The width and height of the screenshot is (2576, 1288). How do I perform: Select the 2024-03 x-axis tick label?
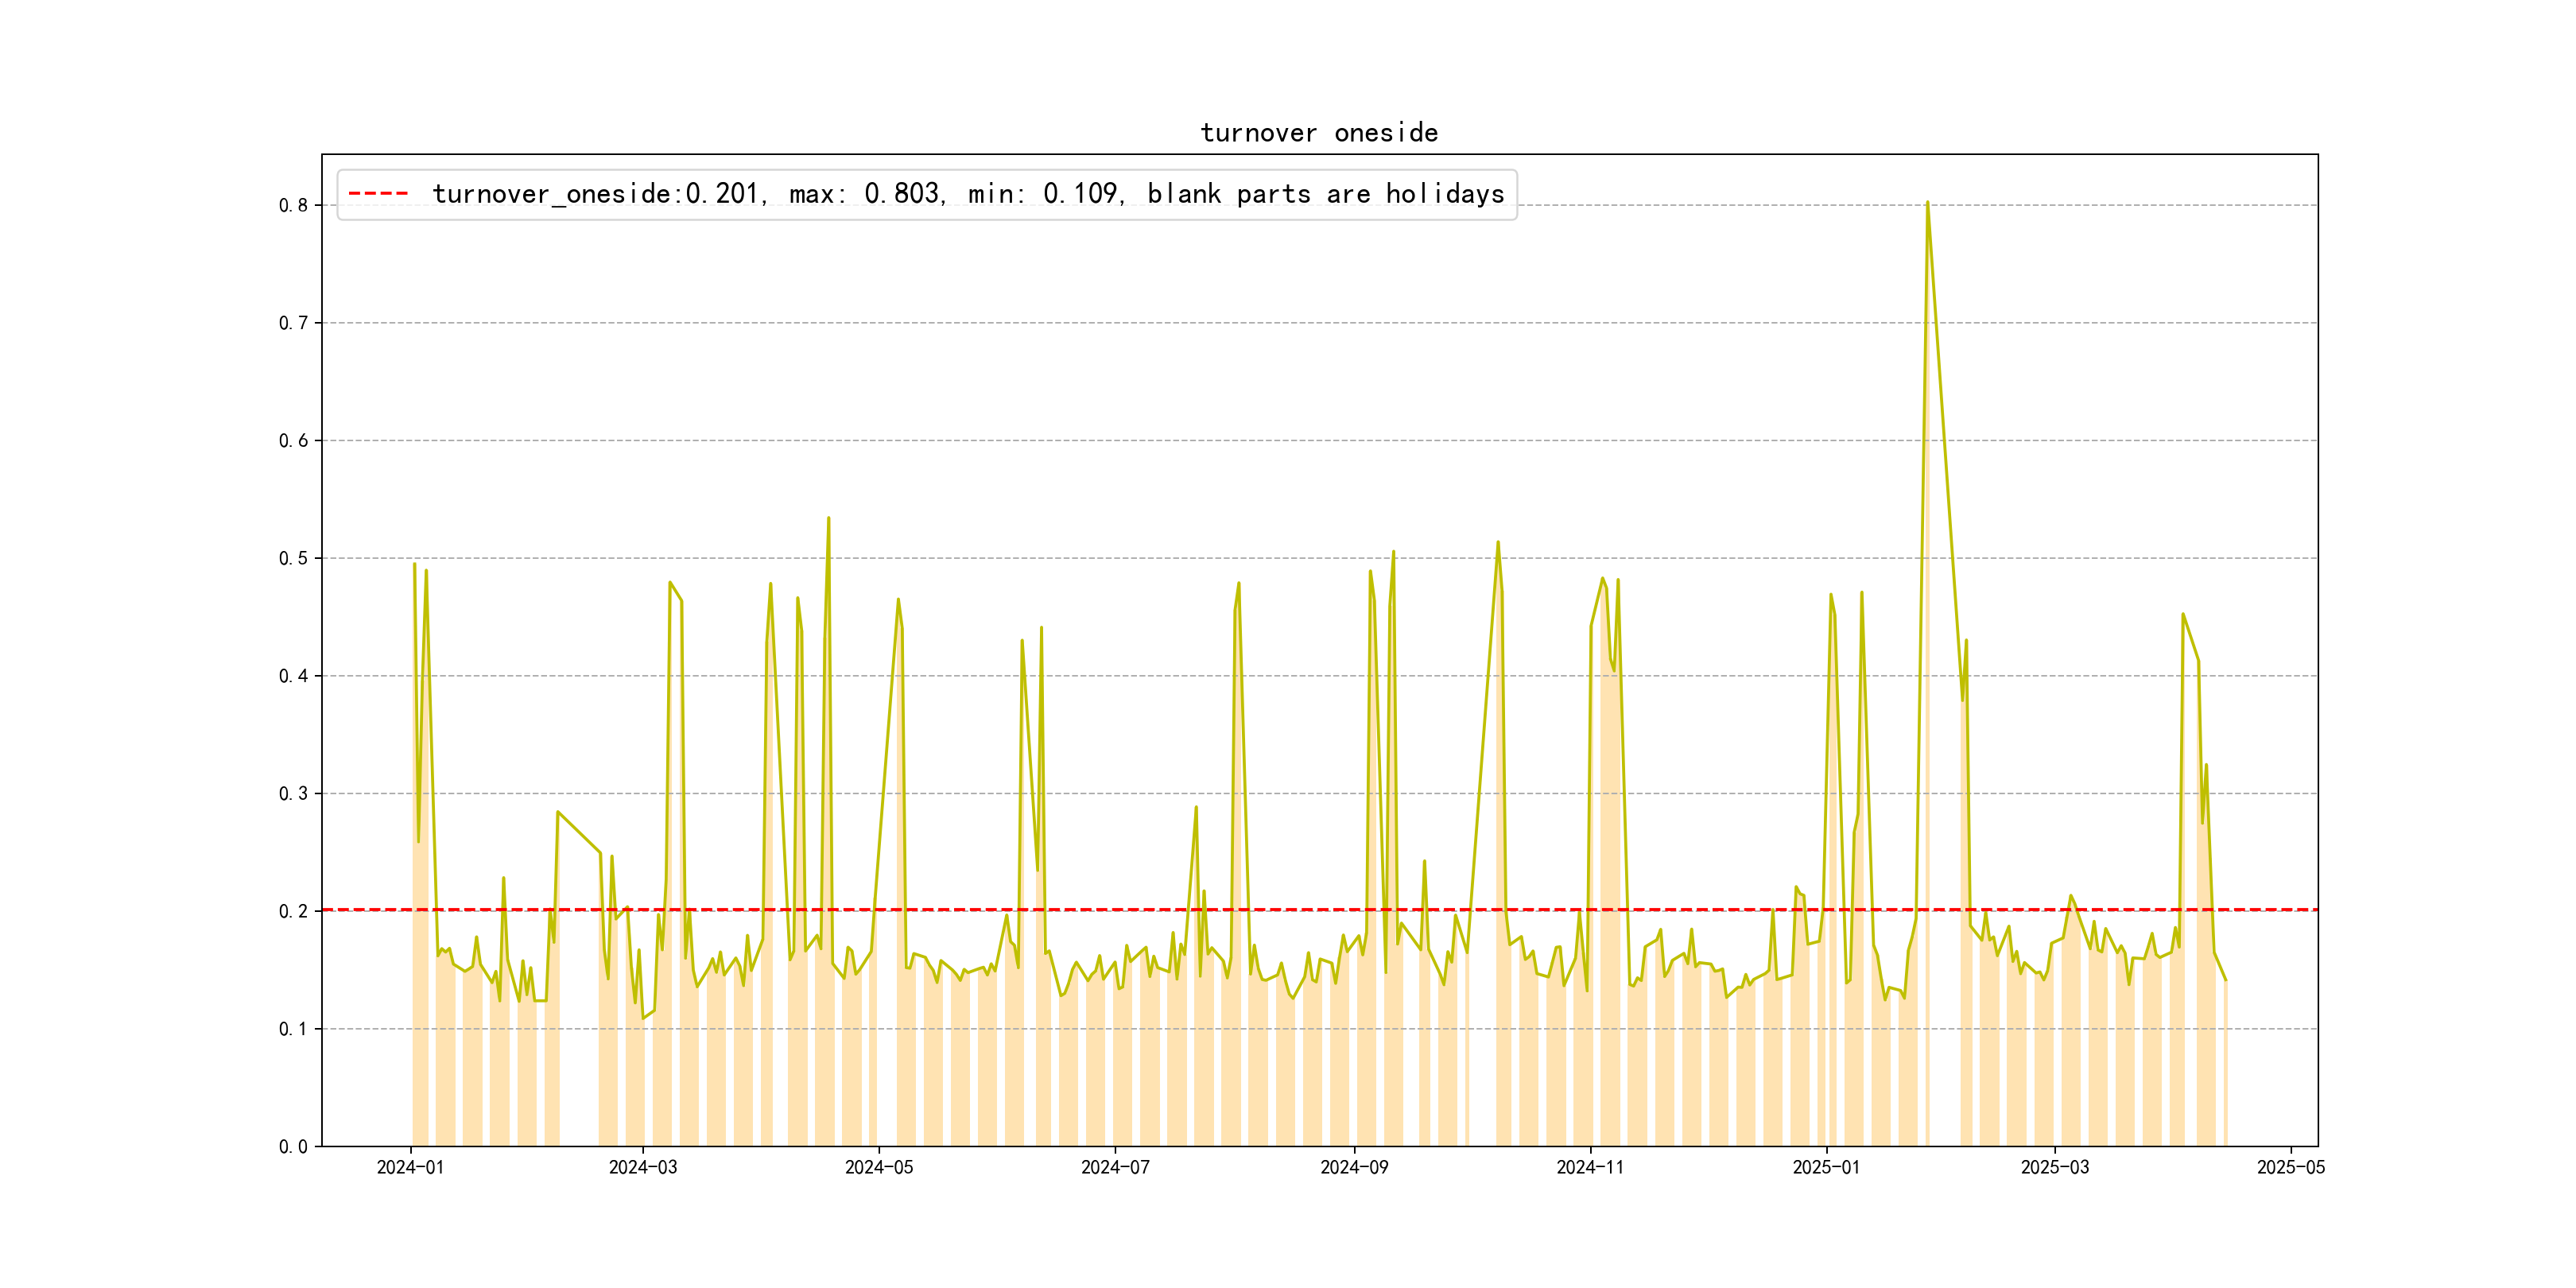coord(643,1167)
